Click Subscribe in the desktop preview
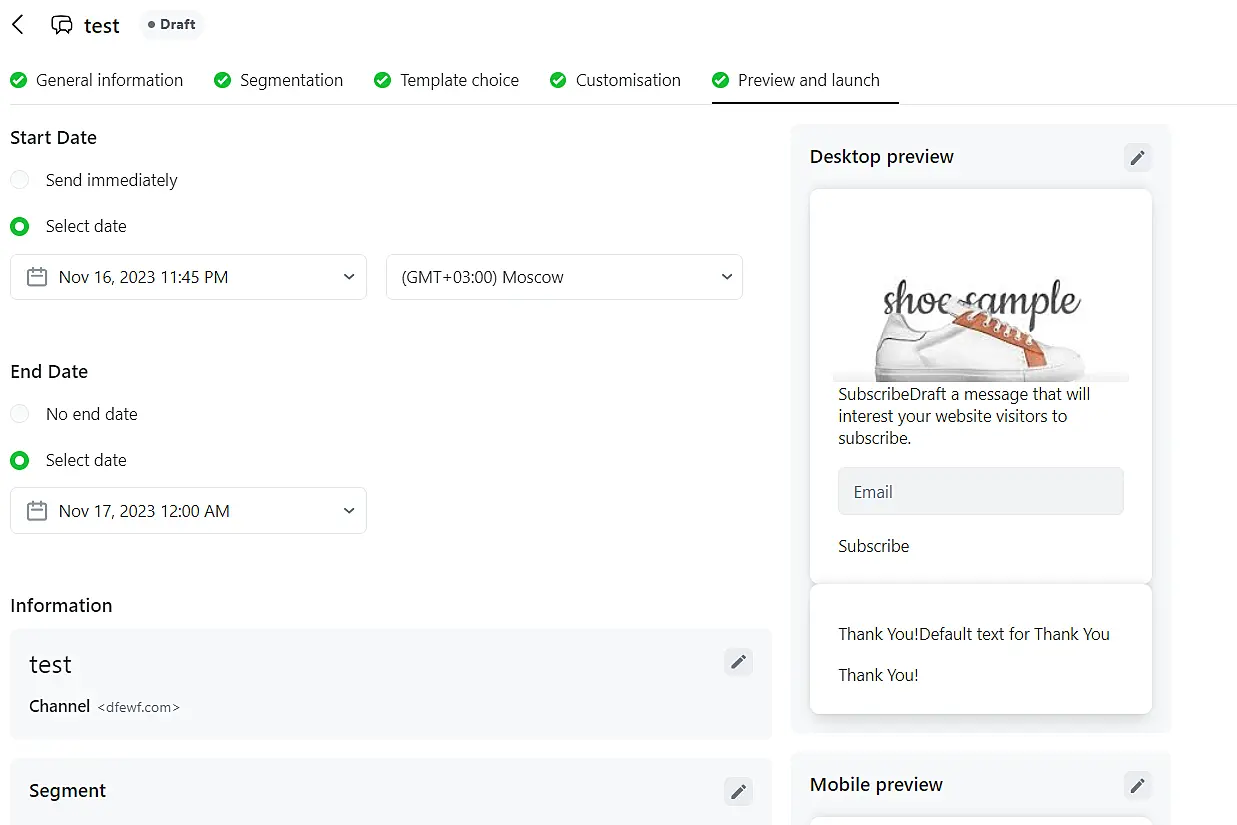 874,546
